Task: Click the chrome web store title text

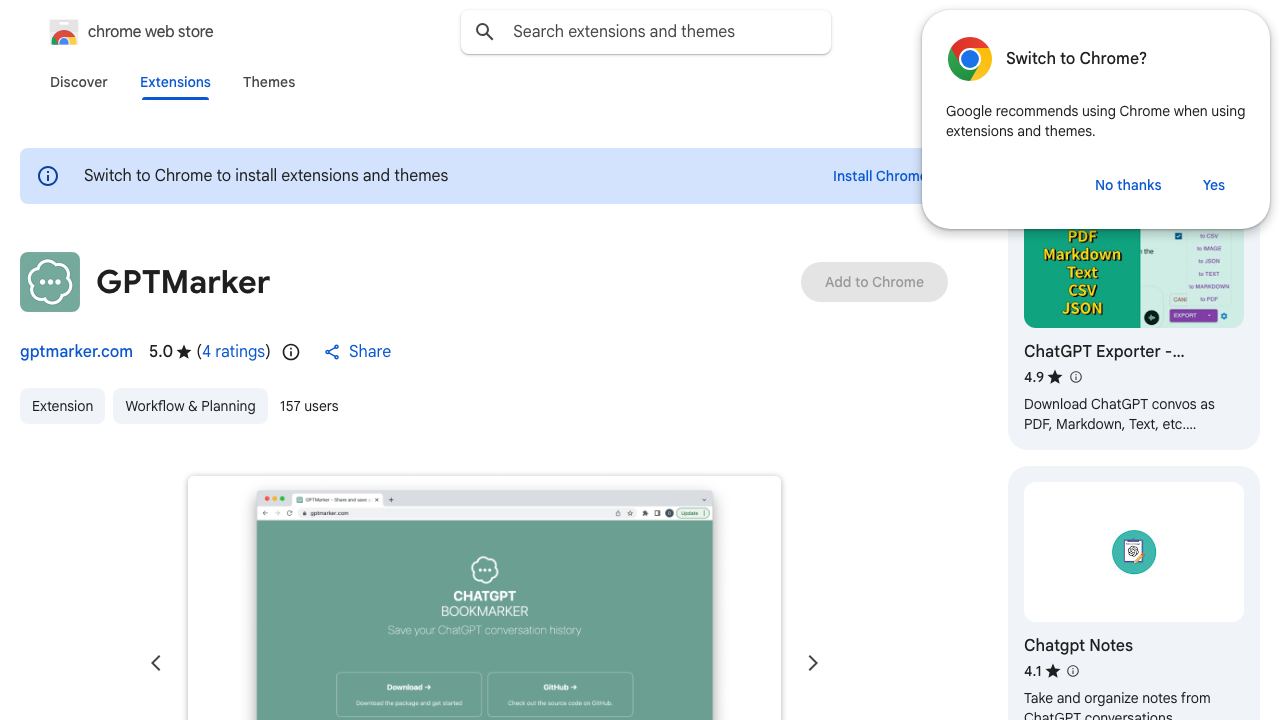Action: [151, 32]
